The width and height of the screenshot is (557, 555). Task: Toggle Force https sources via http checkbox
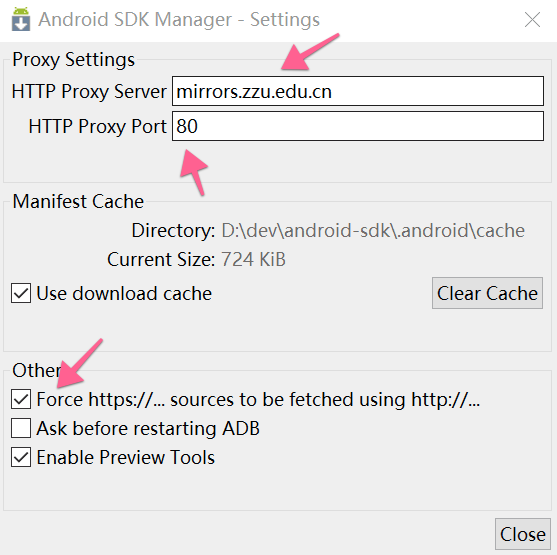tap(21, 399)
